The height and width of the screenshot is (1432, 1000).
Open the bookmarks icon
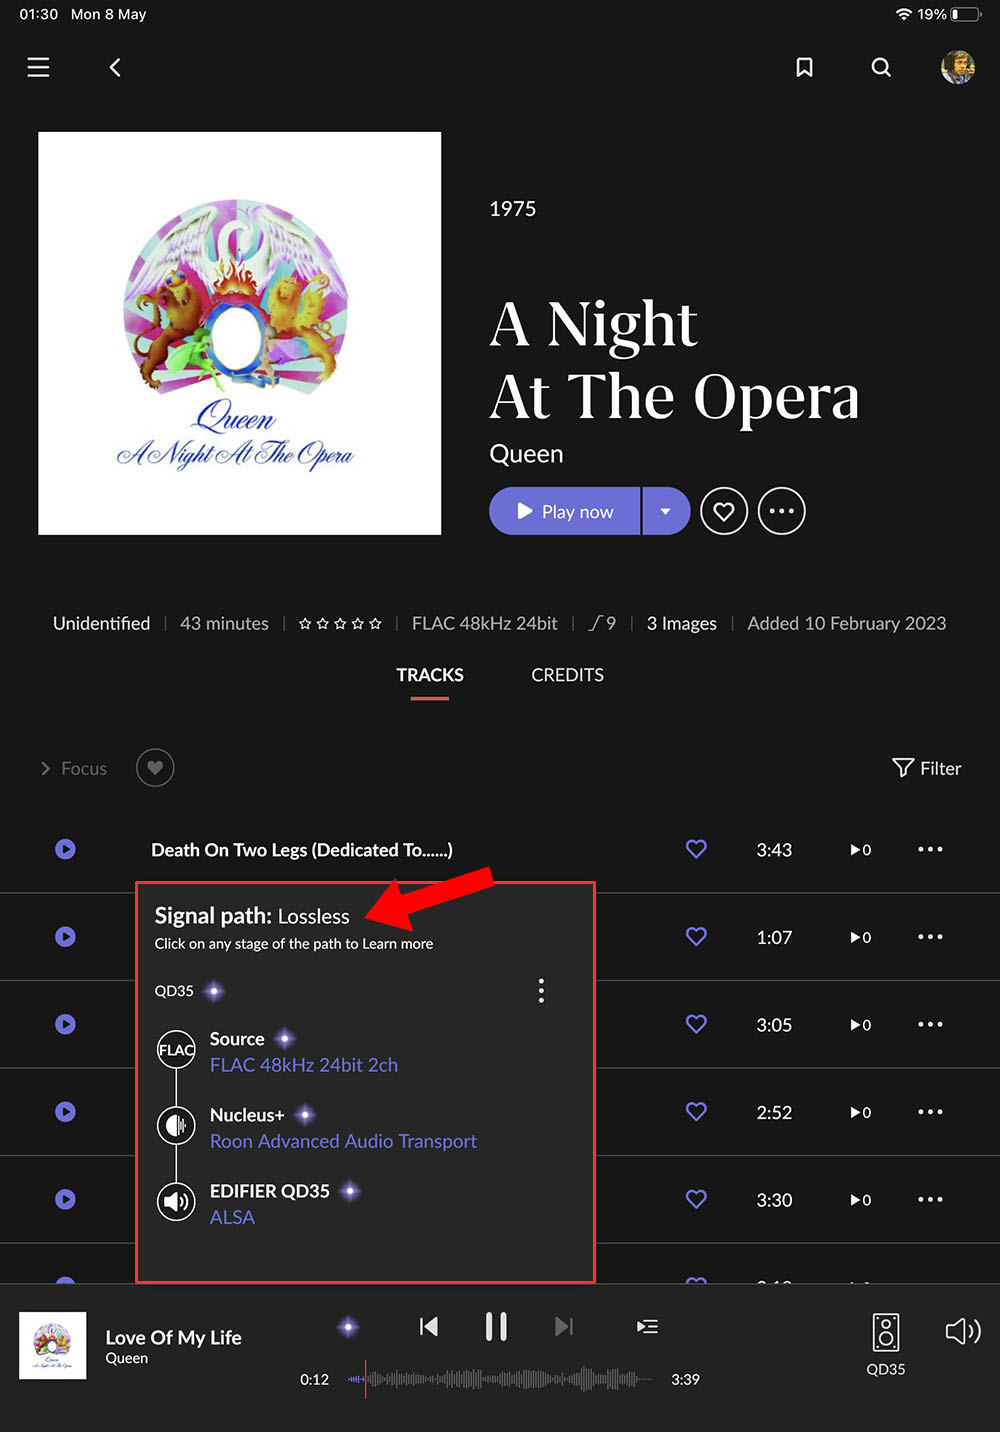[x=804, y=67]
